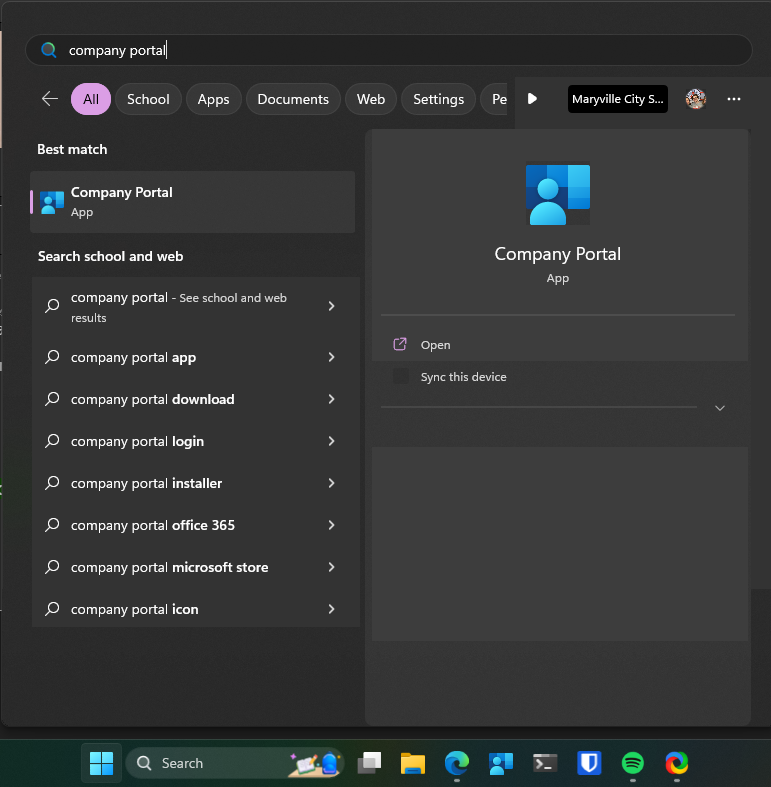The width and height of the screenshot is (771, 787).
Task: Expand more actions with the down chevron
Action: [x=720, y=408]
